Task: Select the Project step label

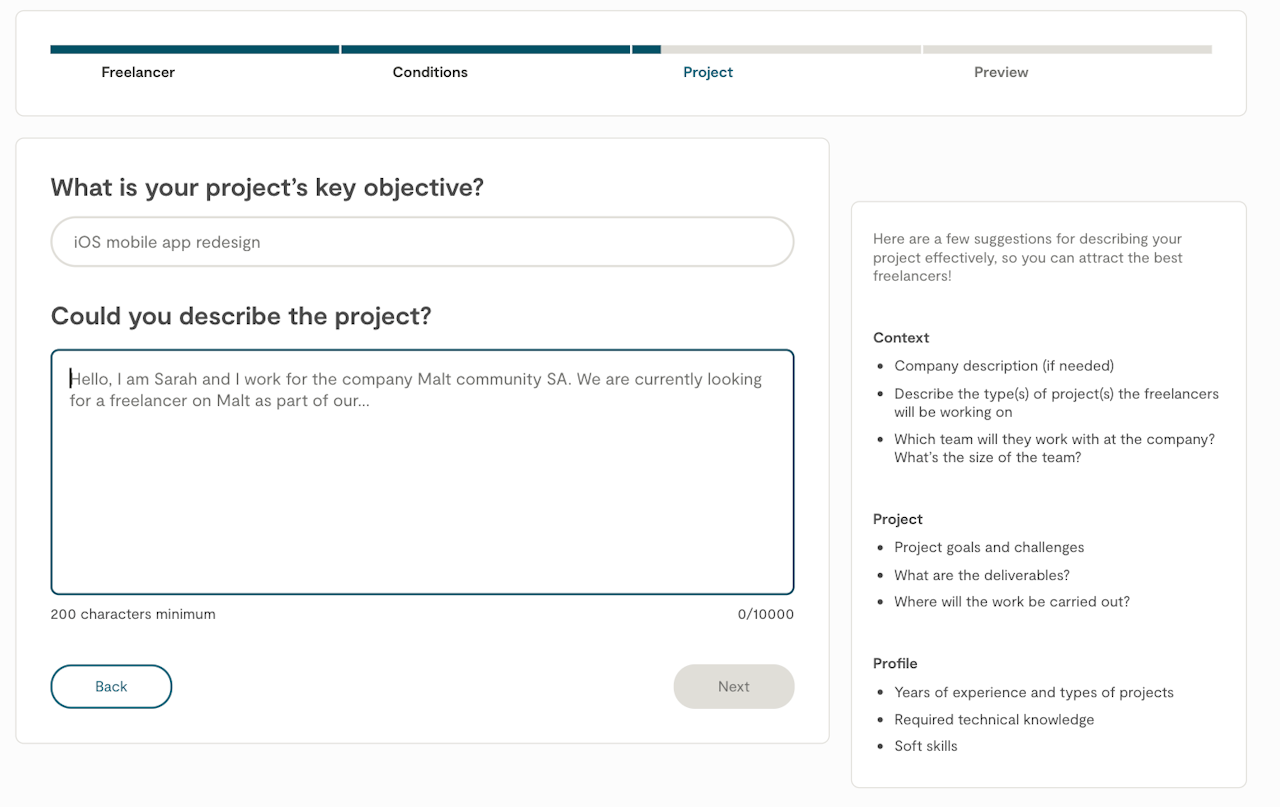Action: [708, 72]
